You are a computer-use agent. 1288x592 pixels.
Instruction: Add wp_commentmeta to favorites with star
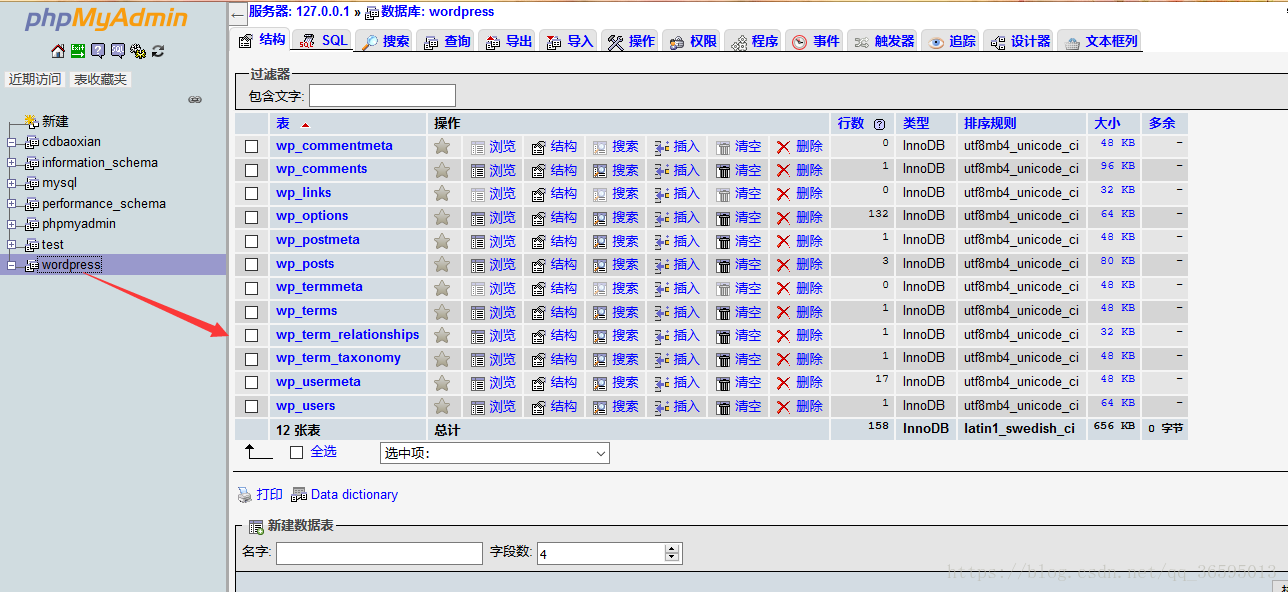click(442, 146)
